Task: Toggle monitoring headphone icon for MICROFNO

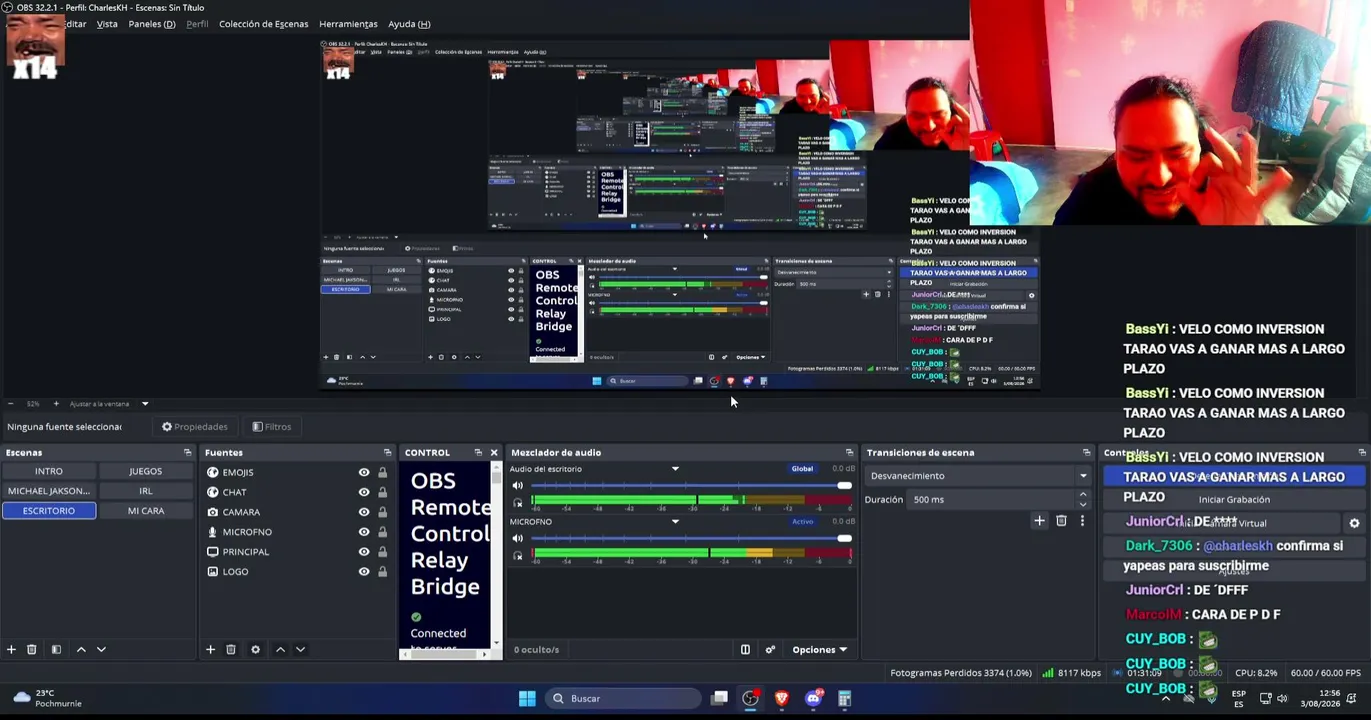Action: (x=517, y=555)
